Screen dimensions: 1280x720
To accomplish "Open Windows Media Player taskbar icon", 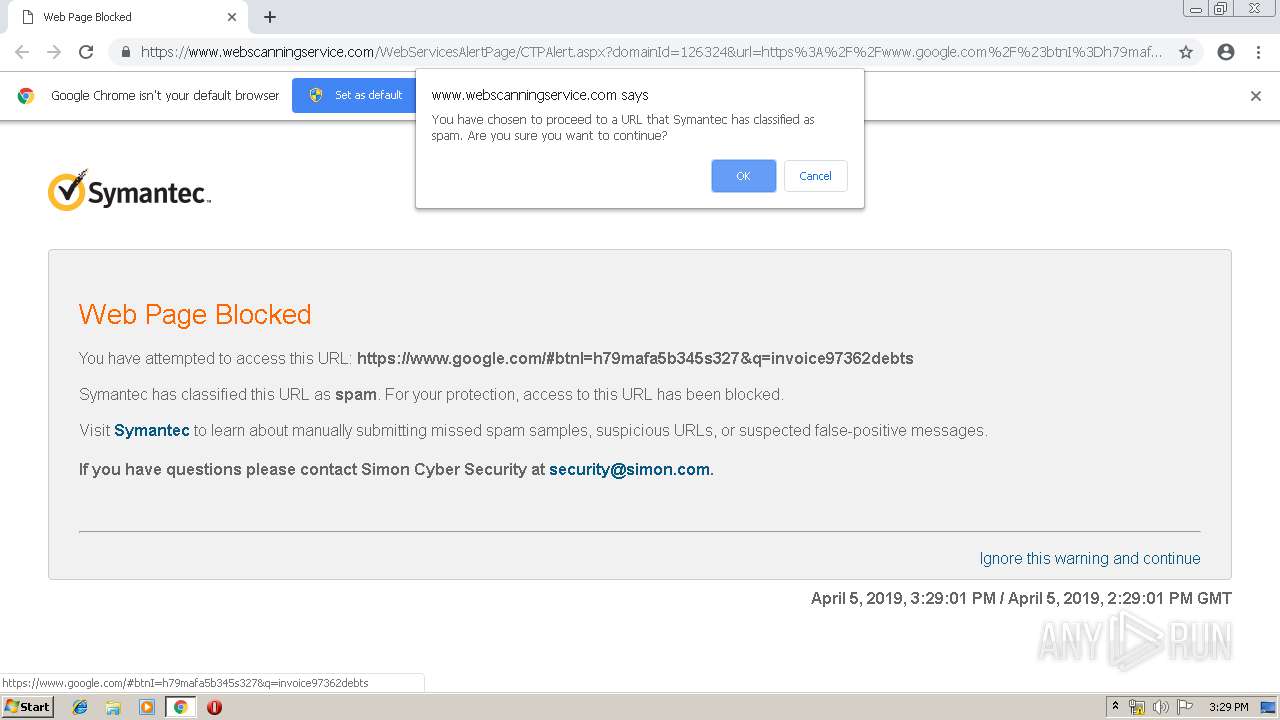I will [x=147, y=707].
